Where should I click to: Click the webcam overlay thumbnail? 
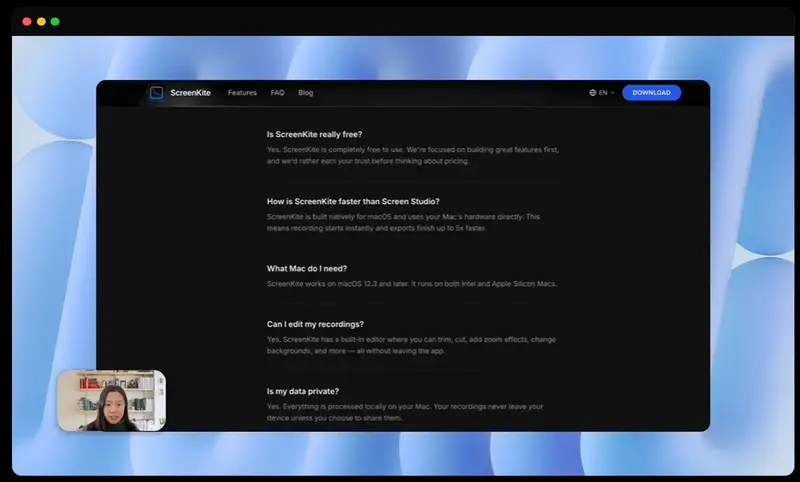(111, 400)
